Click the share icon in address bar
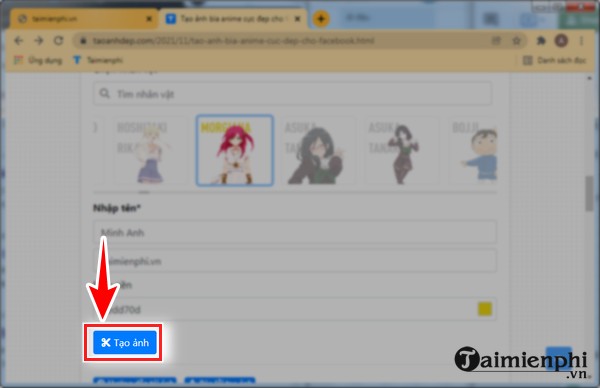This screenshot has height=388, width=600. (x=496, y=41)
